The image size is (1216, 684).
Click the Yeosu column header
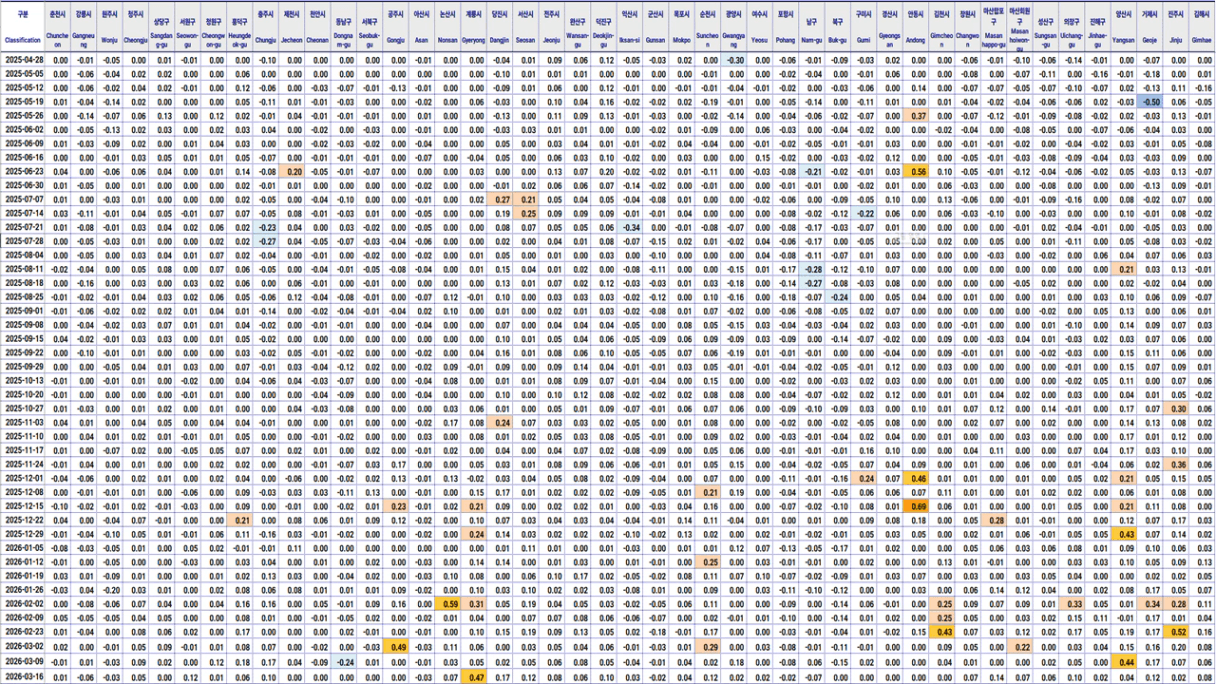click(x=760, y=28)
